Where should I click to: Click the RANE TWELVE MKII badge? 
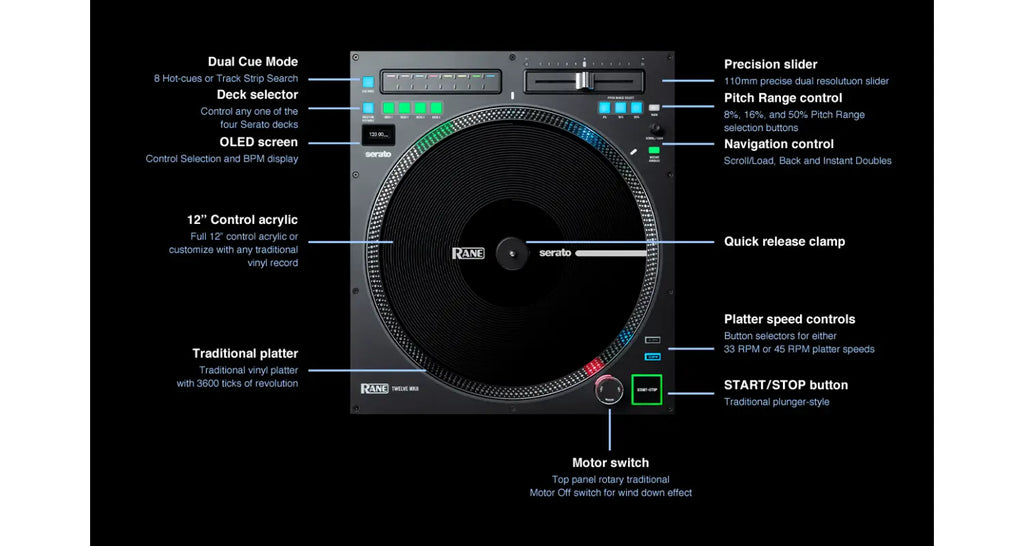[390, 389]
